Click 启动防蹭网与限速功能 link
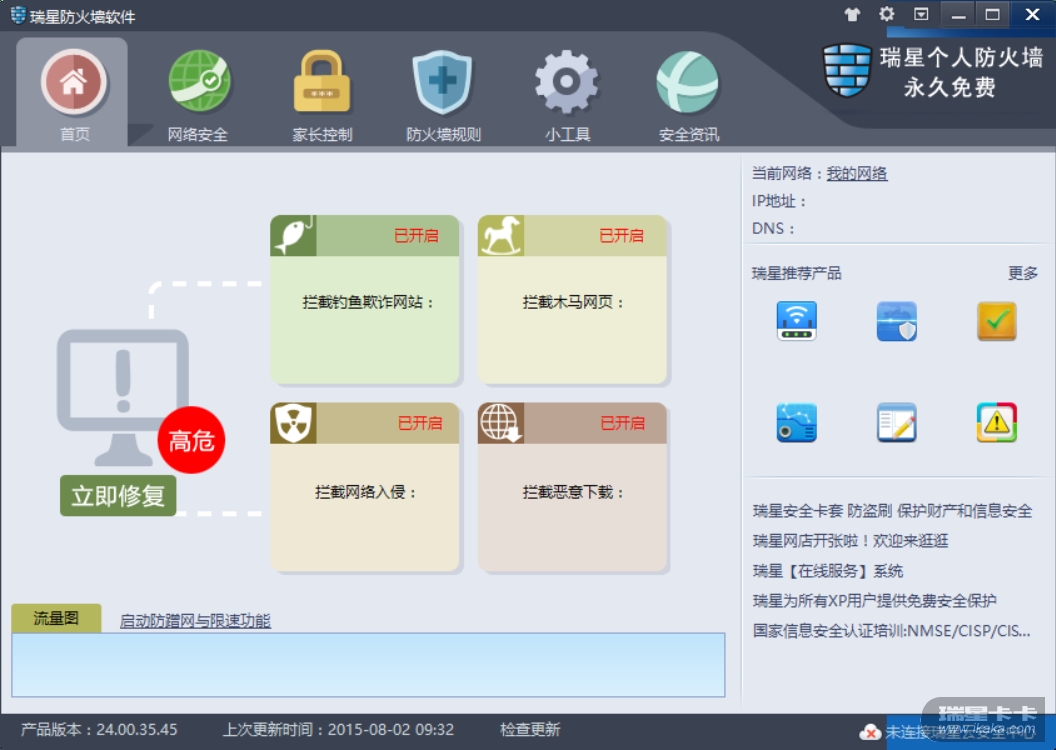Viewport: 1056px width, 750px height. pos(195,621)
